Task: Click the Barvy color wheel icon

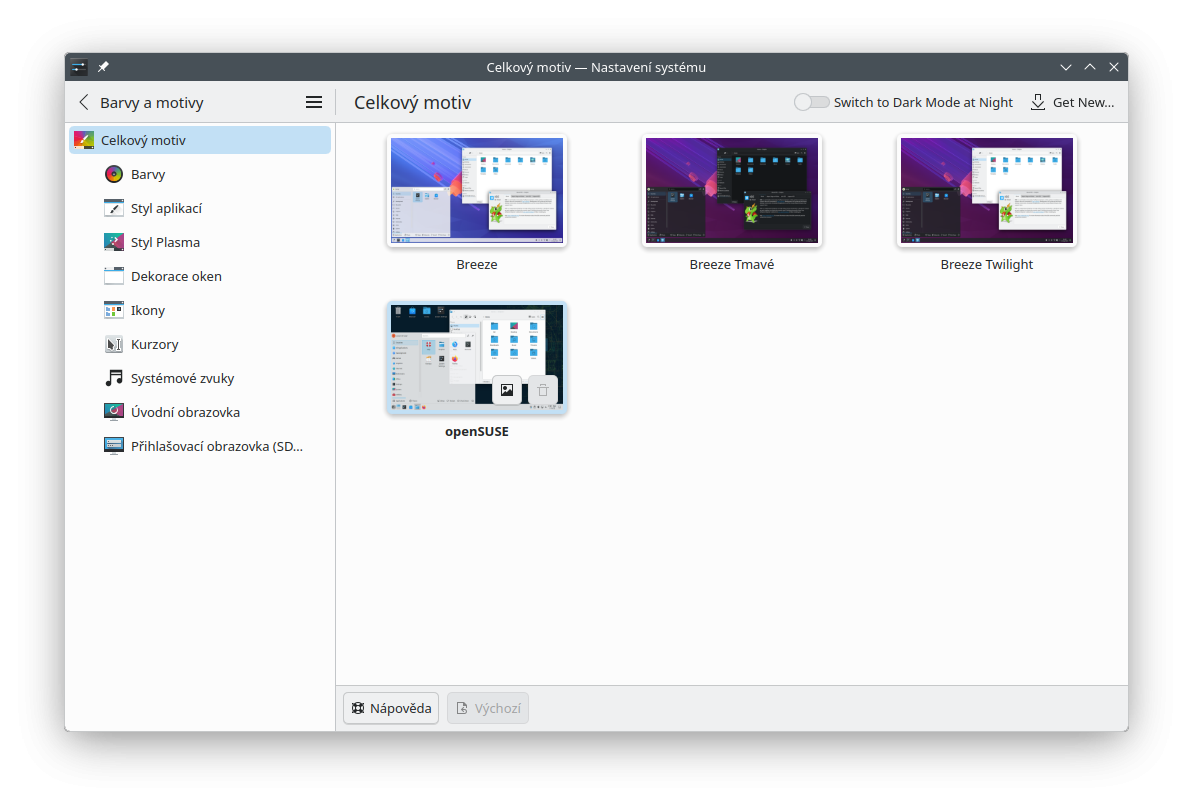Action: pos(113,174)
